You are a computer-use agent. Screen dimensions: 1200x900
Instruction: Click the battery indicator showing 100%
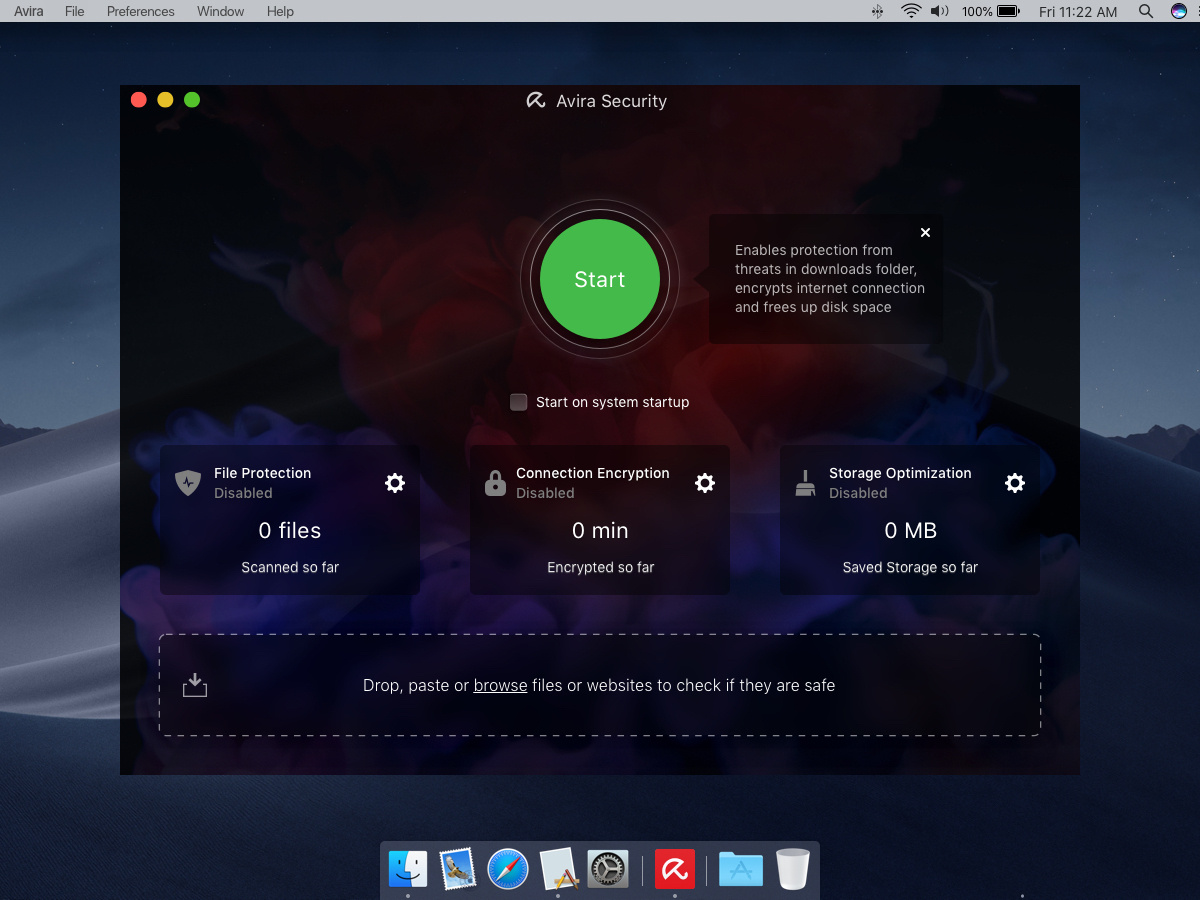click(x=990, y=11)
